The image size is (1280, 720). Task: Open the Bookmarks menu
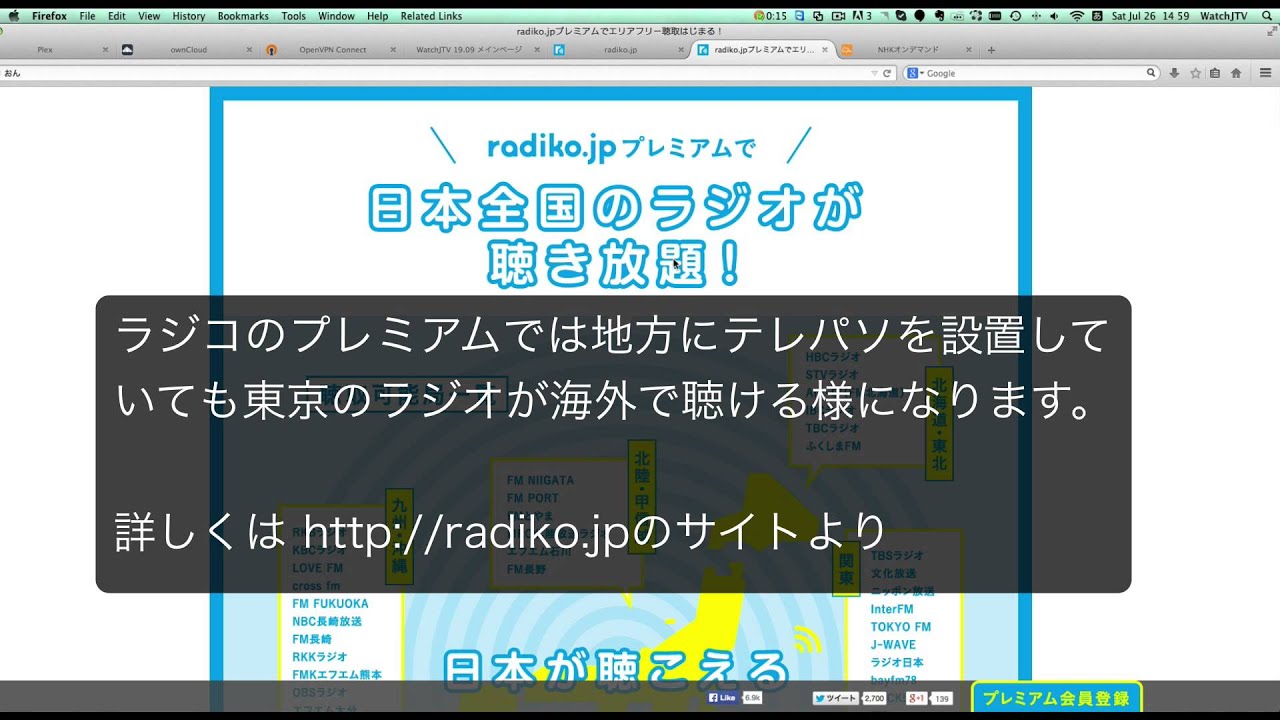(243, 16)
